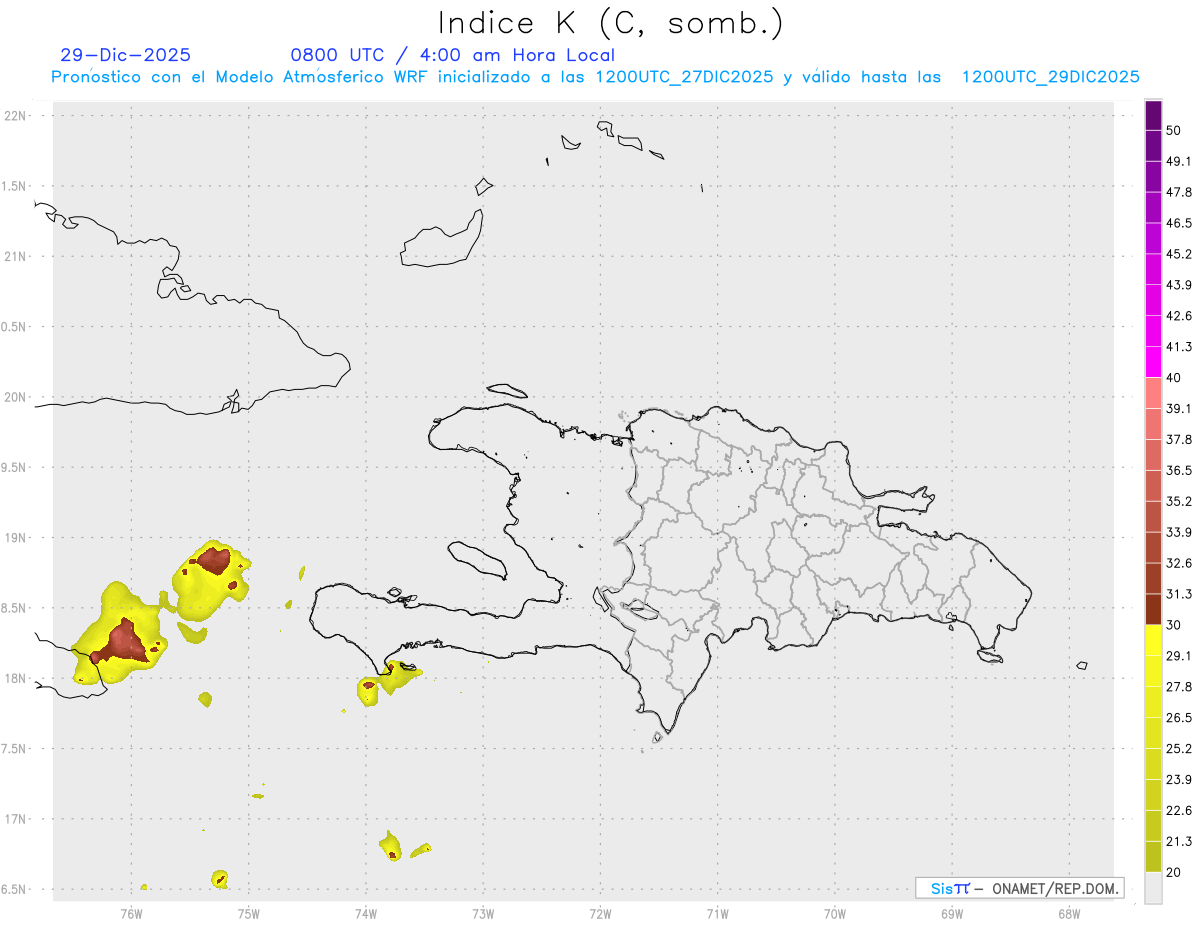Click the '41.3' colorbar value
1200x927 pixels.
pyautogui.click(x=1180, y=347)
